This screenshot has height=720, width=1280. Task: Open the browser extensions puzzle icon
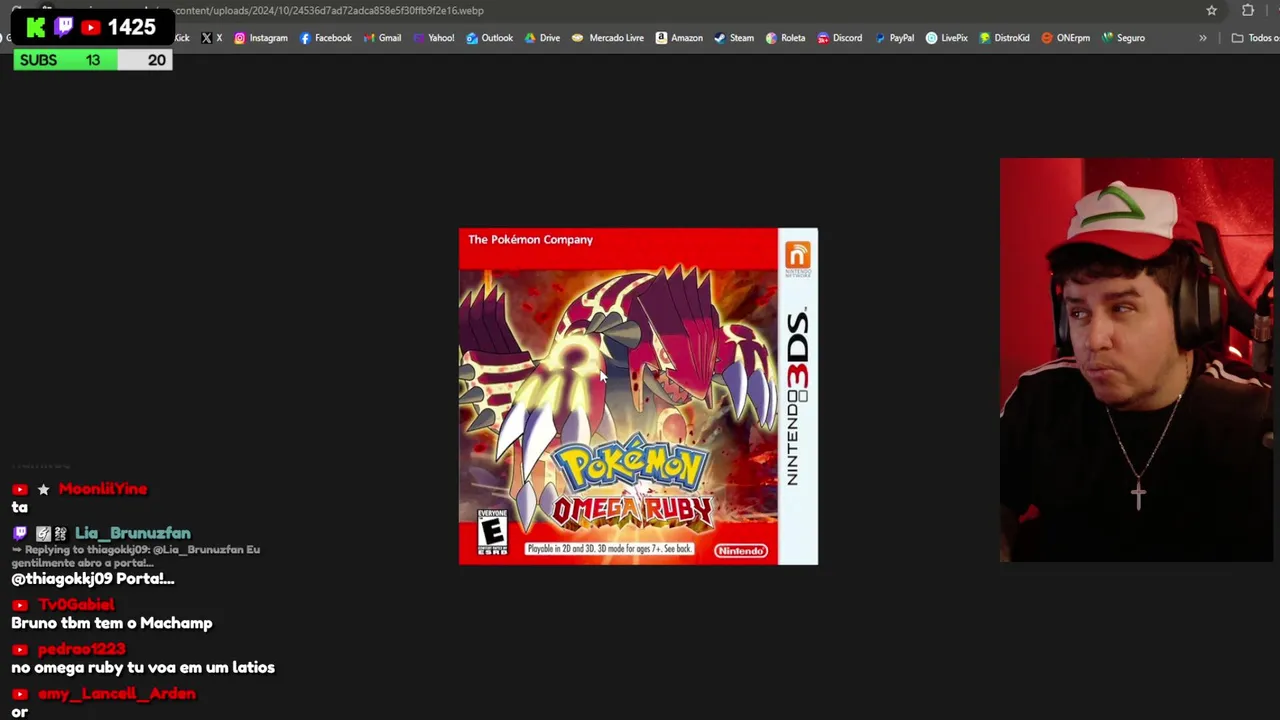1248,11
